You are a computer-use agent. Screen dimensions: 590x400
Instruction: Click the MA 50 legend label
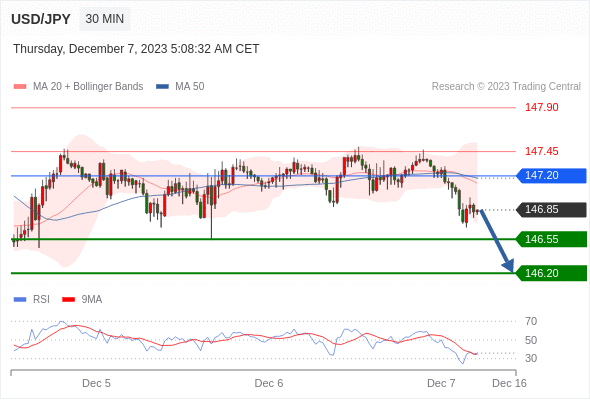pyautogui.click(x=190, y=87)
